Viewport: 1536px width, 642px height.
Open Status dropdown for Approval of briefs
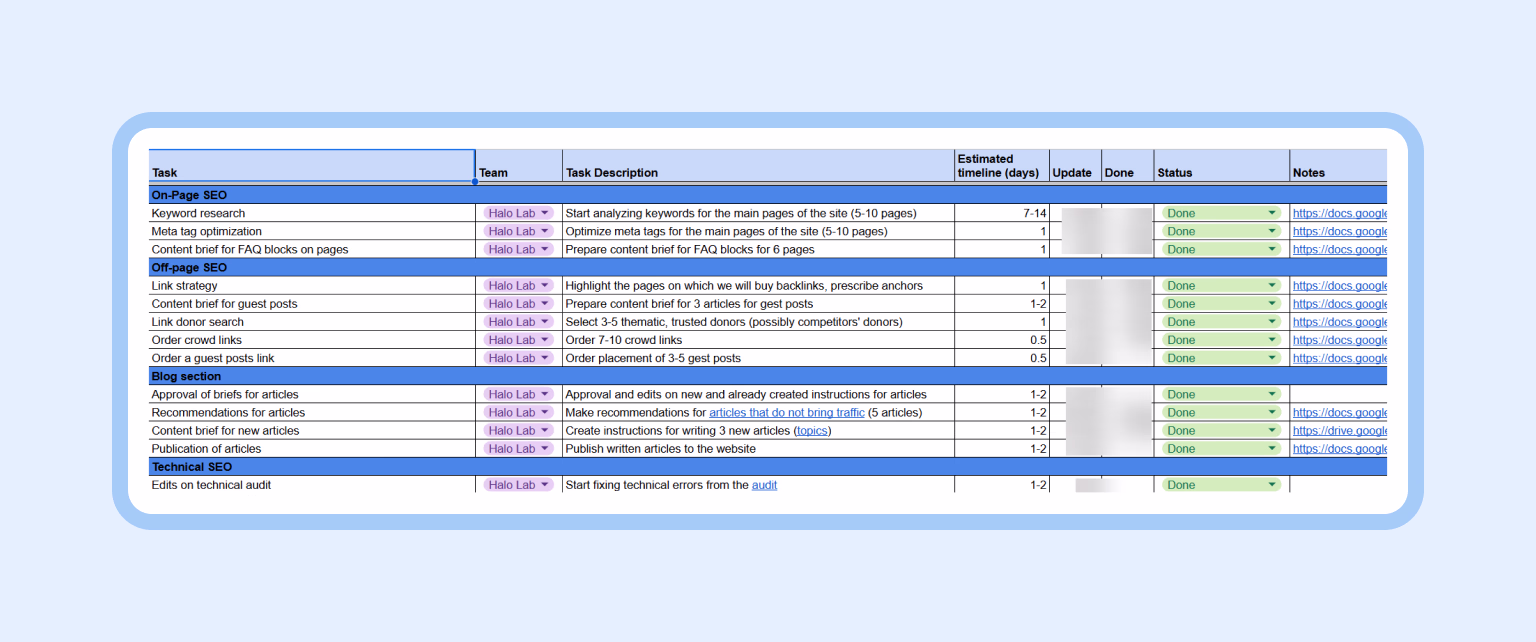click(x=1221, y=394)
